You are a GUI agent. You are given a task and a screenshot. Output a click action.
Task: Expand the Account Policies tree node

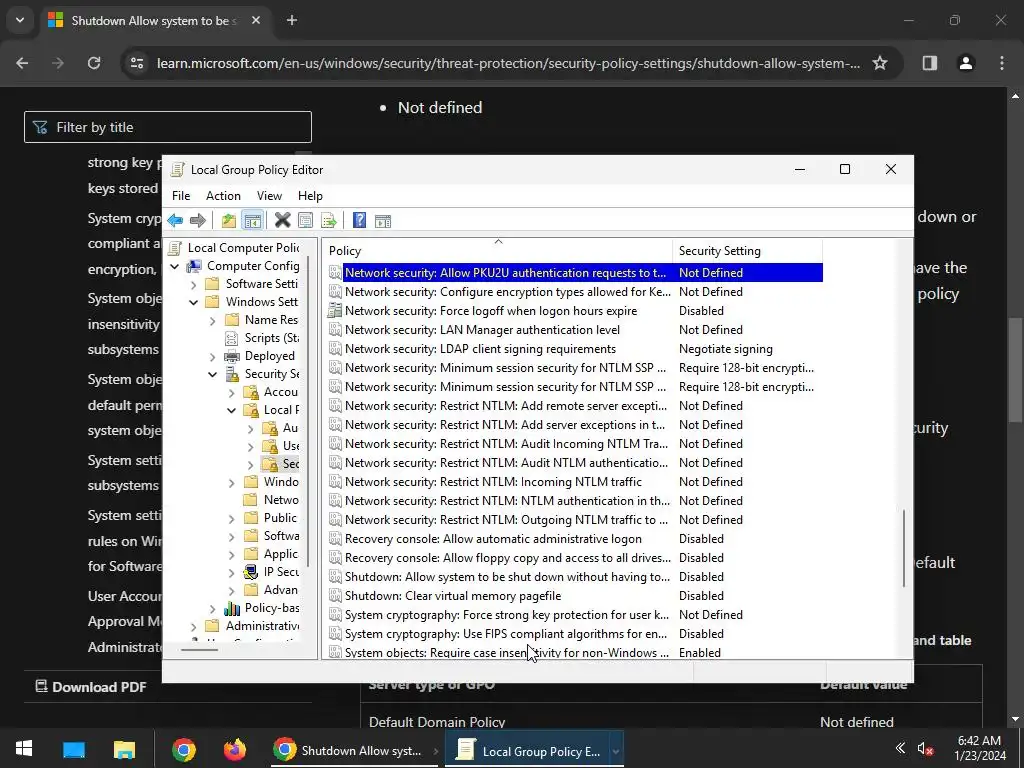tap(231, 392)
